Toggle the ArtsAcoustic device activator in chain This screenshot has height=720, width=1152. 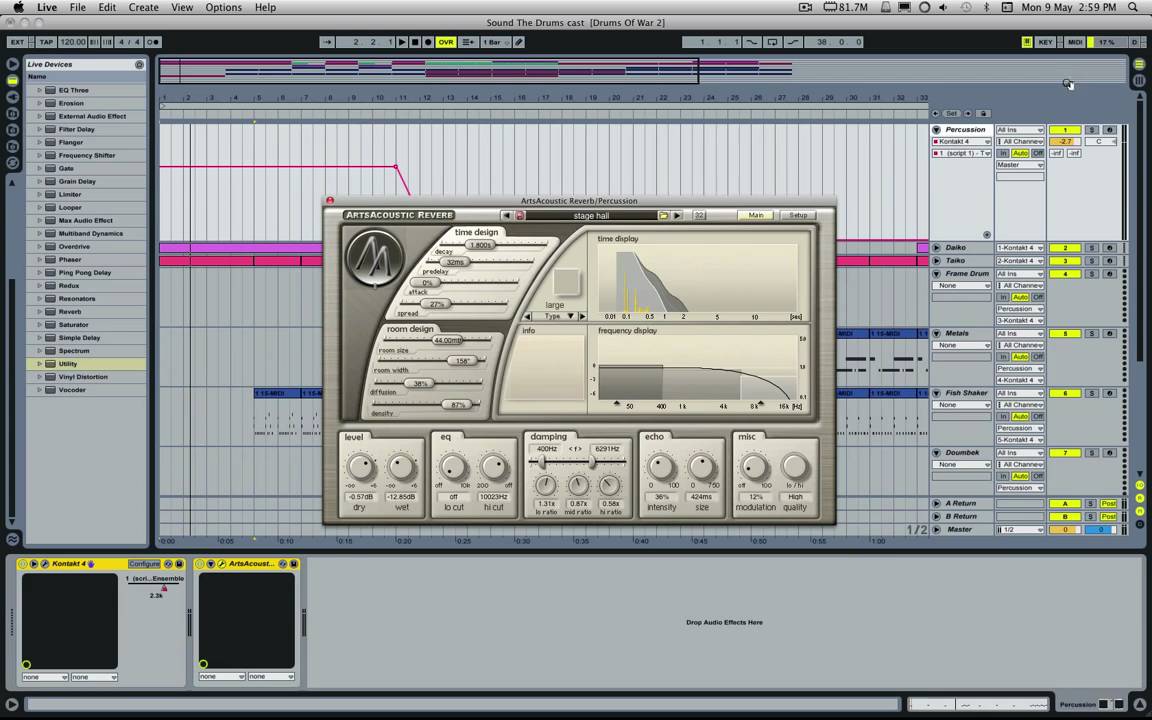coord(200,564)
